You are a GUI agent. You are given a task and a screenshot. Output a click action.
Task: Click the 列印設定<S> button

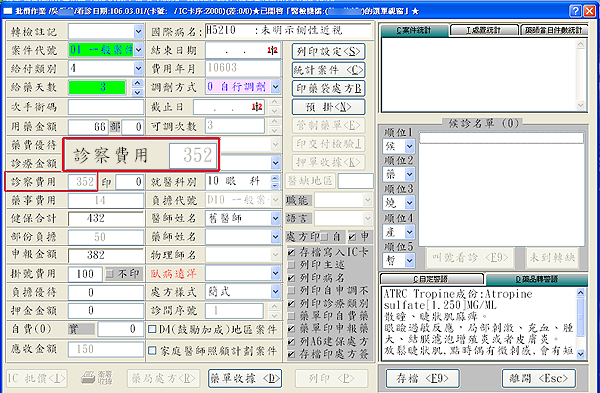[328, 51]
